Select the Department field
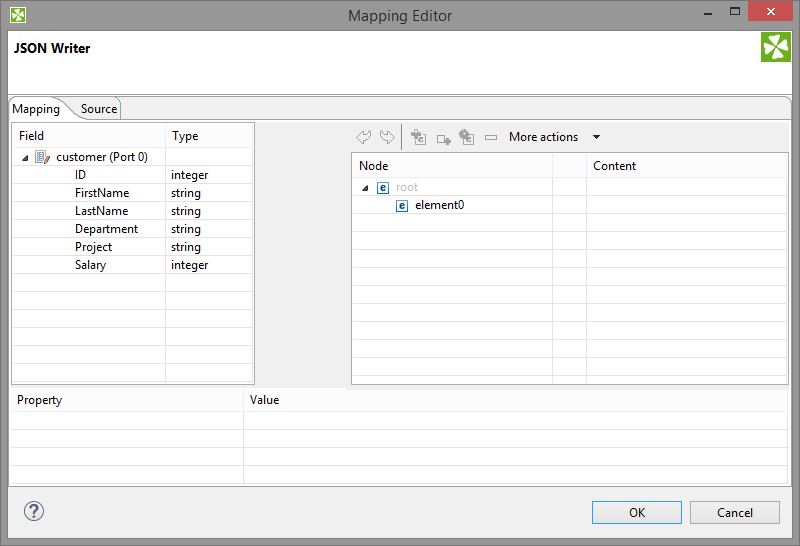The width and height of the screenshot is (800, 546). pos(106,229)
